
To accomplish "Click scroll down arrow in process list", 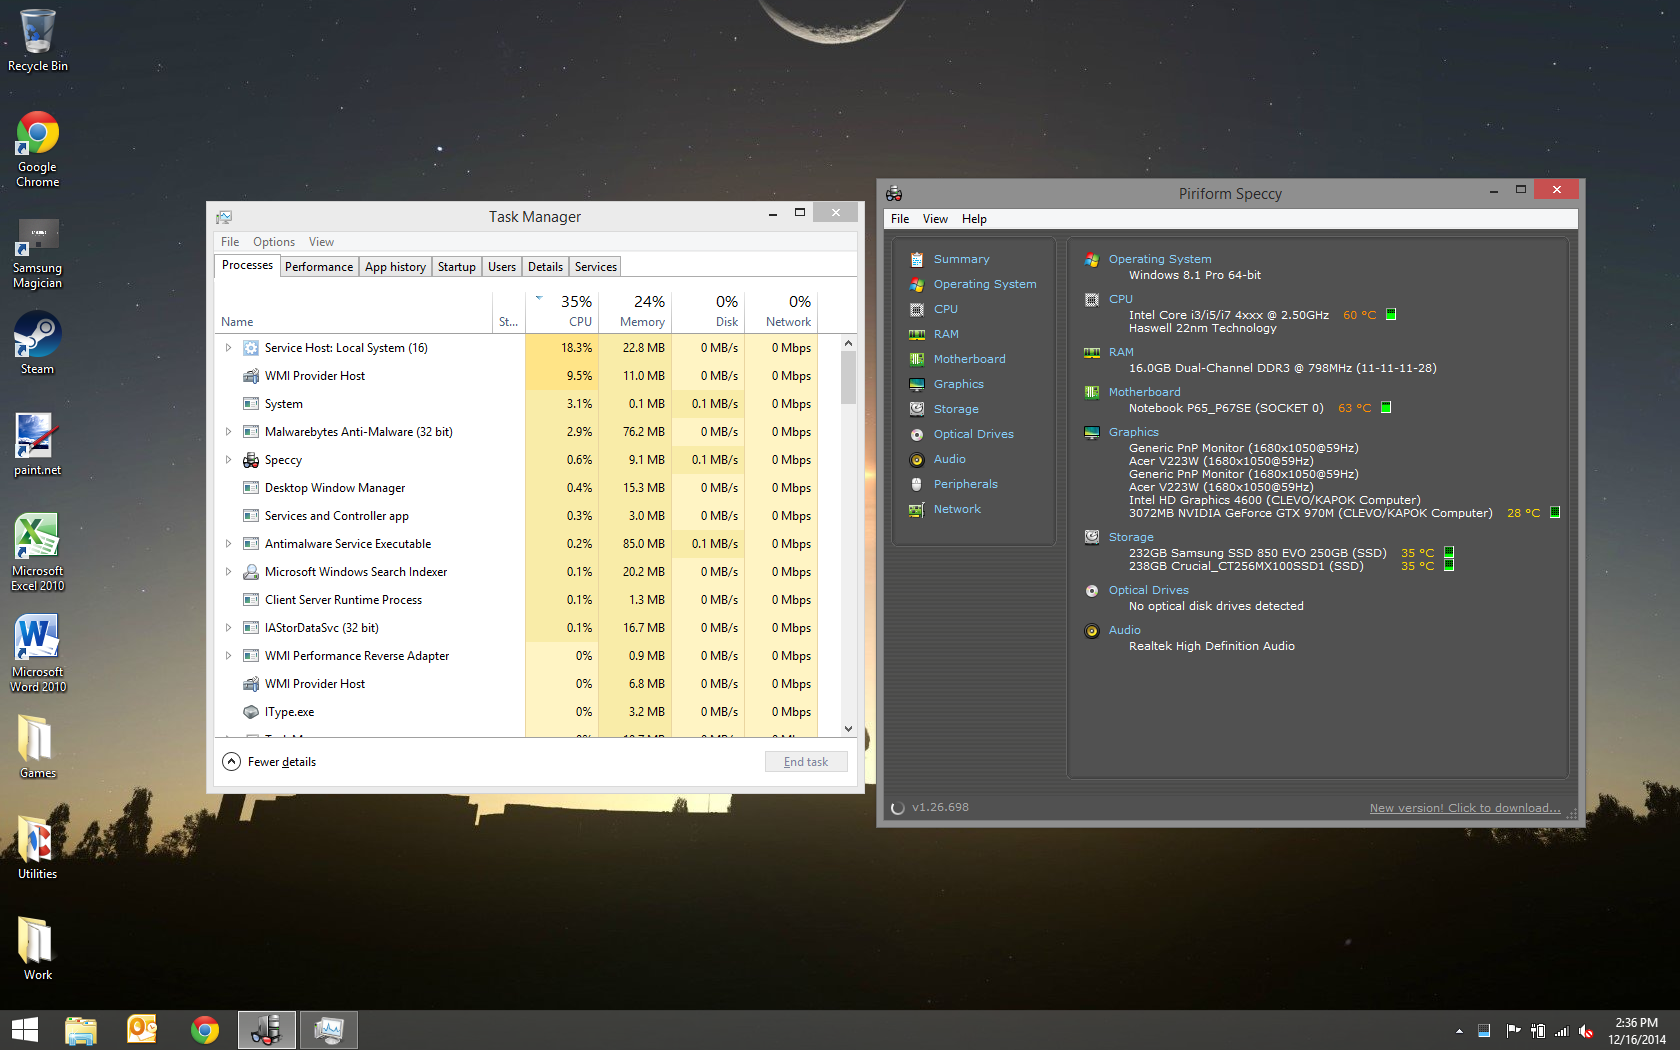I will tap(848, 729).
